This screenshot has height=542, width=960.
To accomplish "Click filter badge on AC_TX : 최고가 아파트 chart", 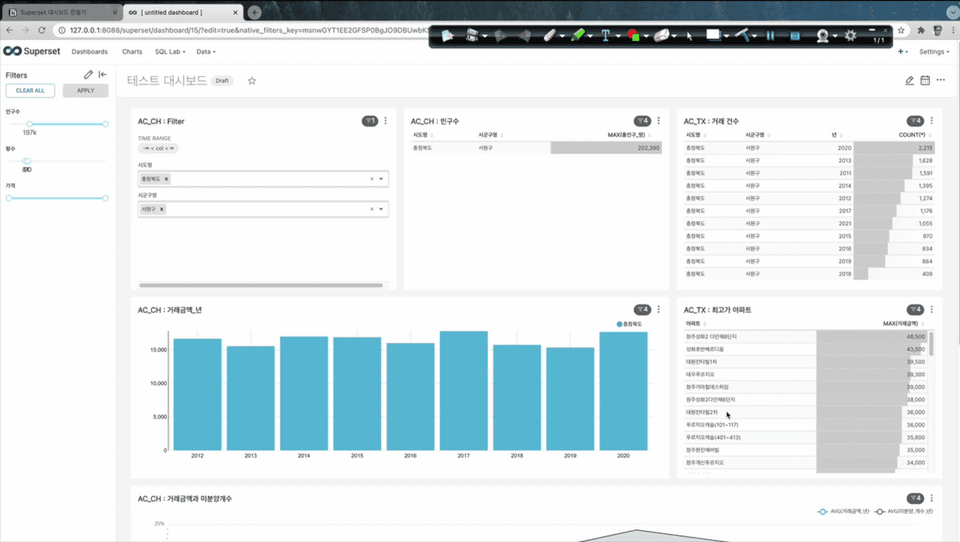I will coord(915,310).
